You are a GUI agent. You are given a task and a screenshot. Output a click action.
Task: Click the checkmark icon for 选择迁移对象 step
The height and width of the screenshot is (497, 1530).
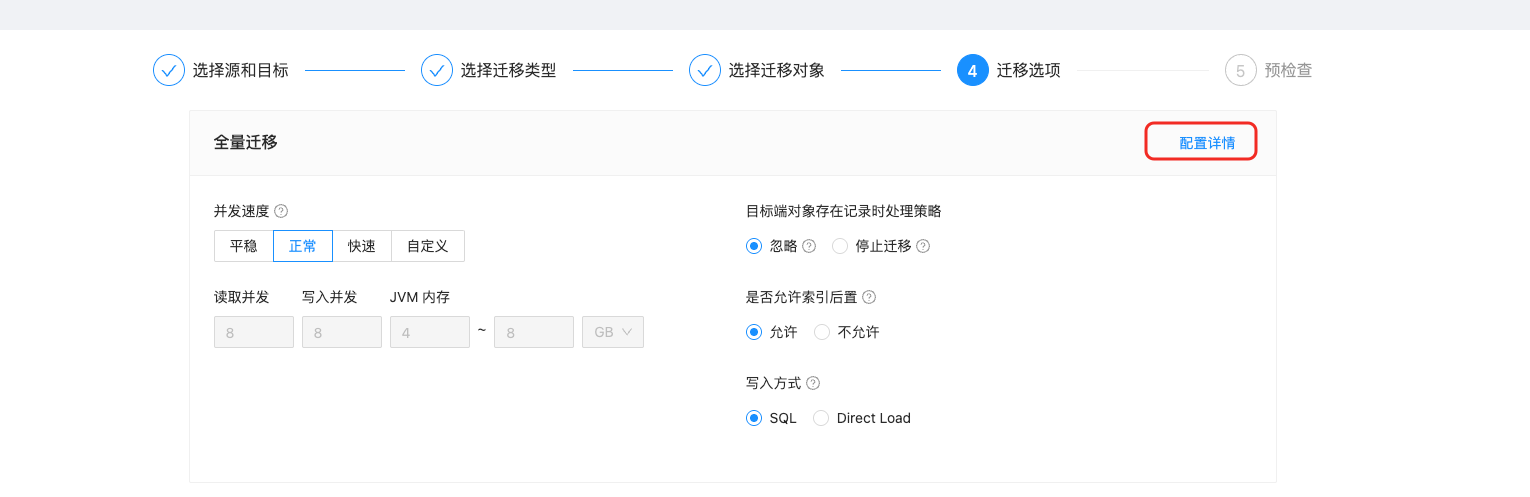[705, 71]
